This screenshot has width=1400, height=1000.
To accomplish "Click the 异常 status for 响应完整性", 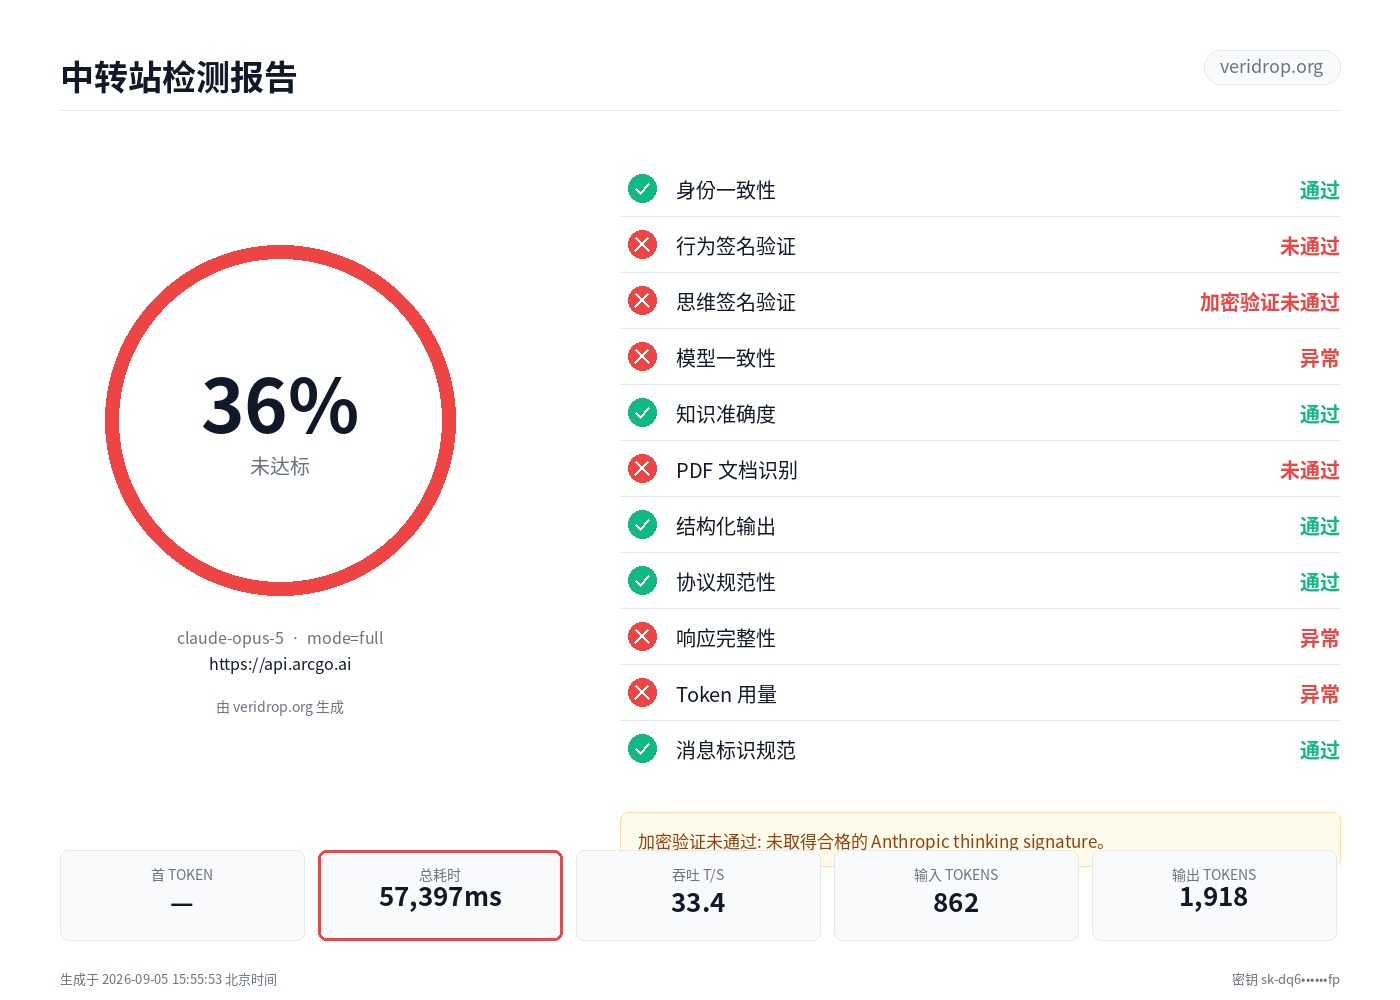I will pyautogui.click(x=1319, y=638).
